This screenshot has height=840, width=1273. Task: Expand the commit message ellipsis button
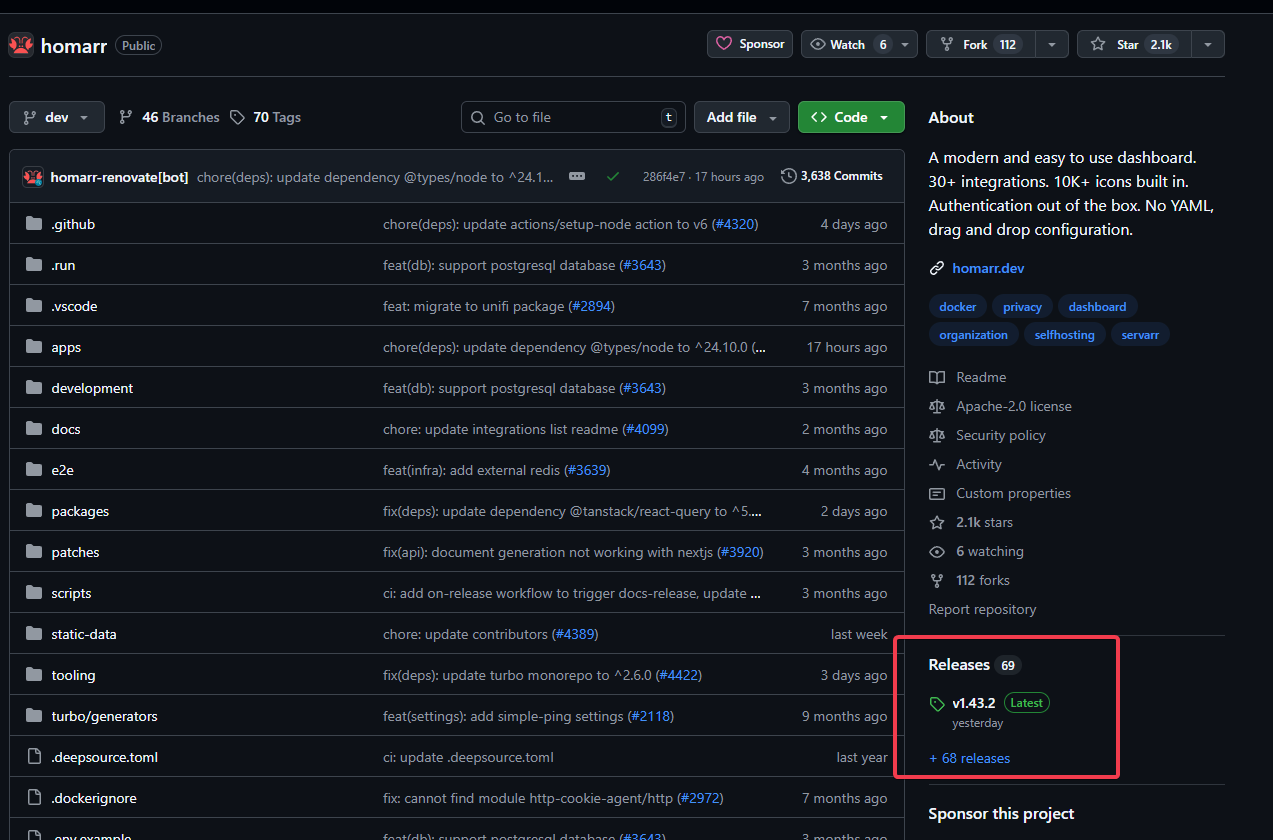pyautogui.click(x=577, y=176)
